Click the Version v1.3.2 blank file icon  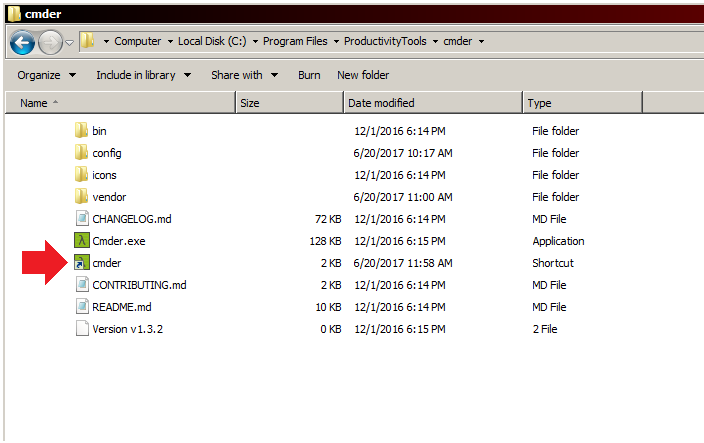[x=82, y=328]
